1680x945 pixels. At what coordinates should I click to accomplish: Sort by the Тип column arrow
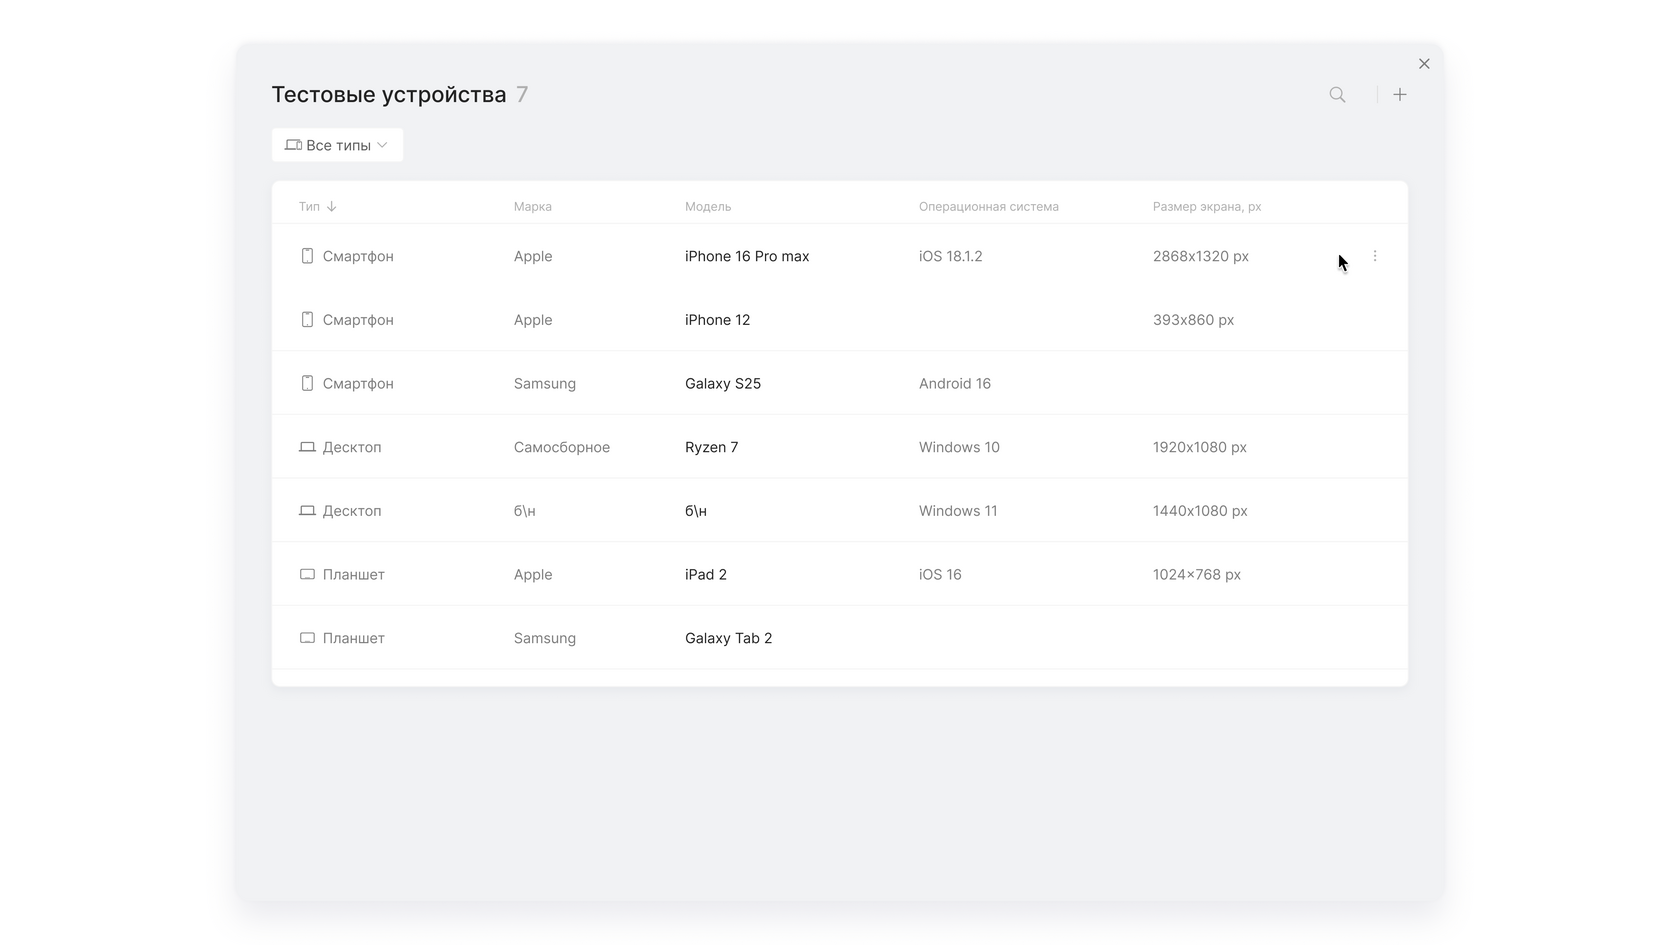click(x=331, y=207)
